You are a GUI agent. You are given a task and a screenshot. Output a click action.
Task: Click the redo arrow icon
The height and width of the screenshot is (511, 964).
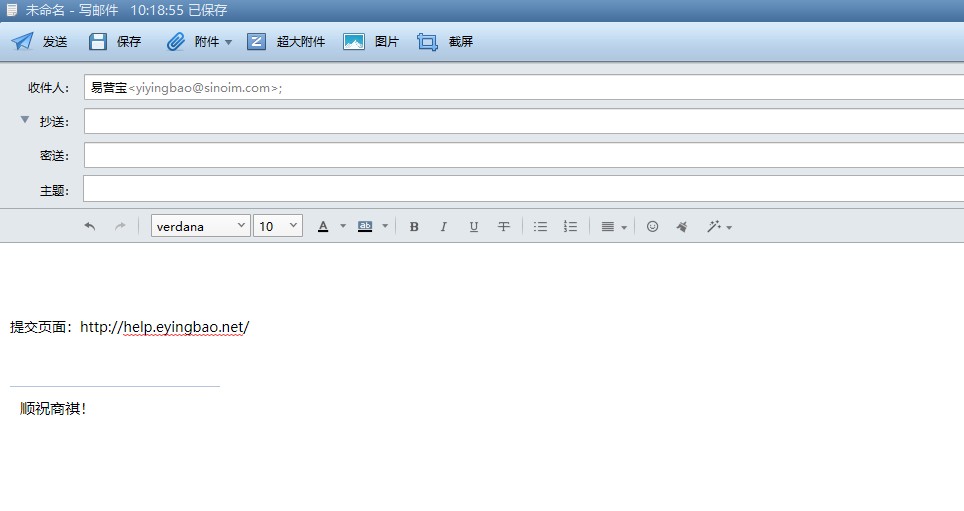coord(120,226)
